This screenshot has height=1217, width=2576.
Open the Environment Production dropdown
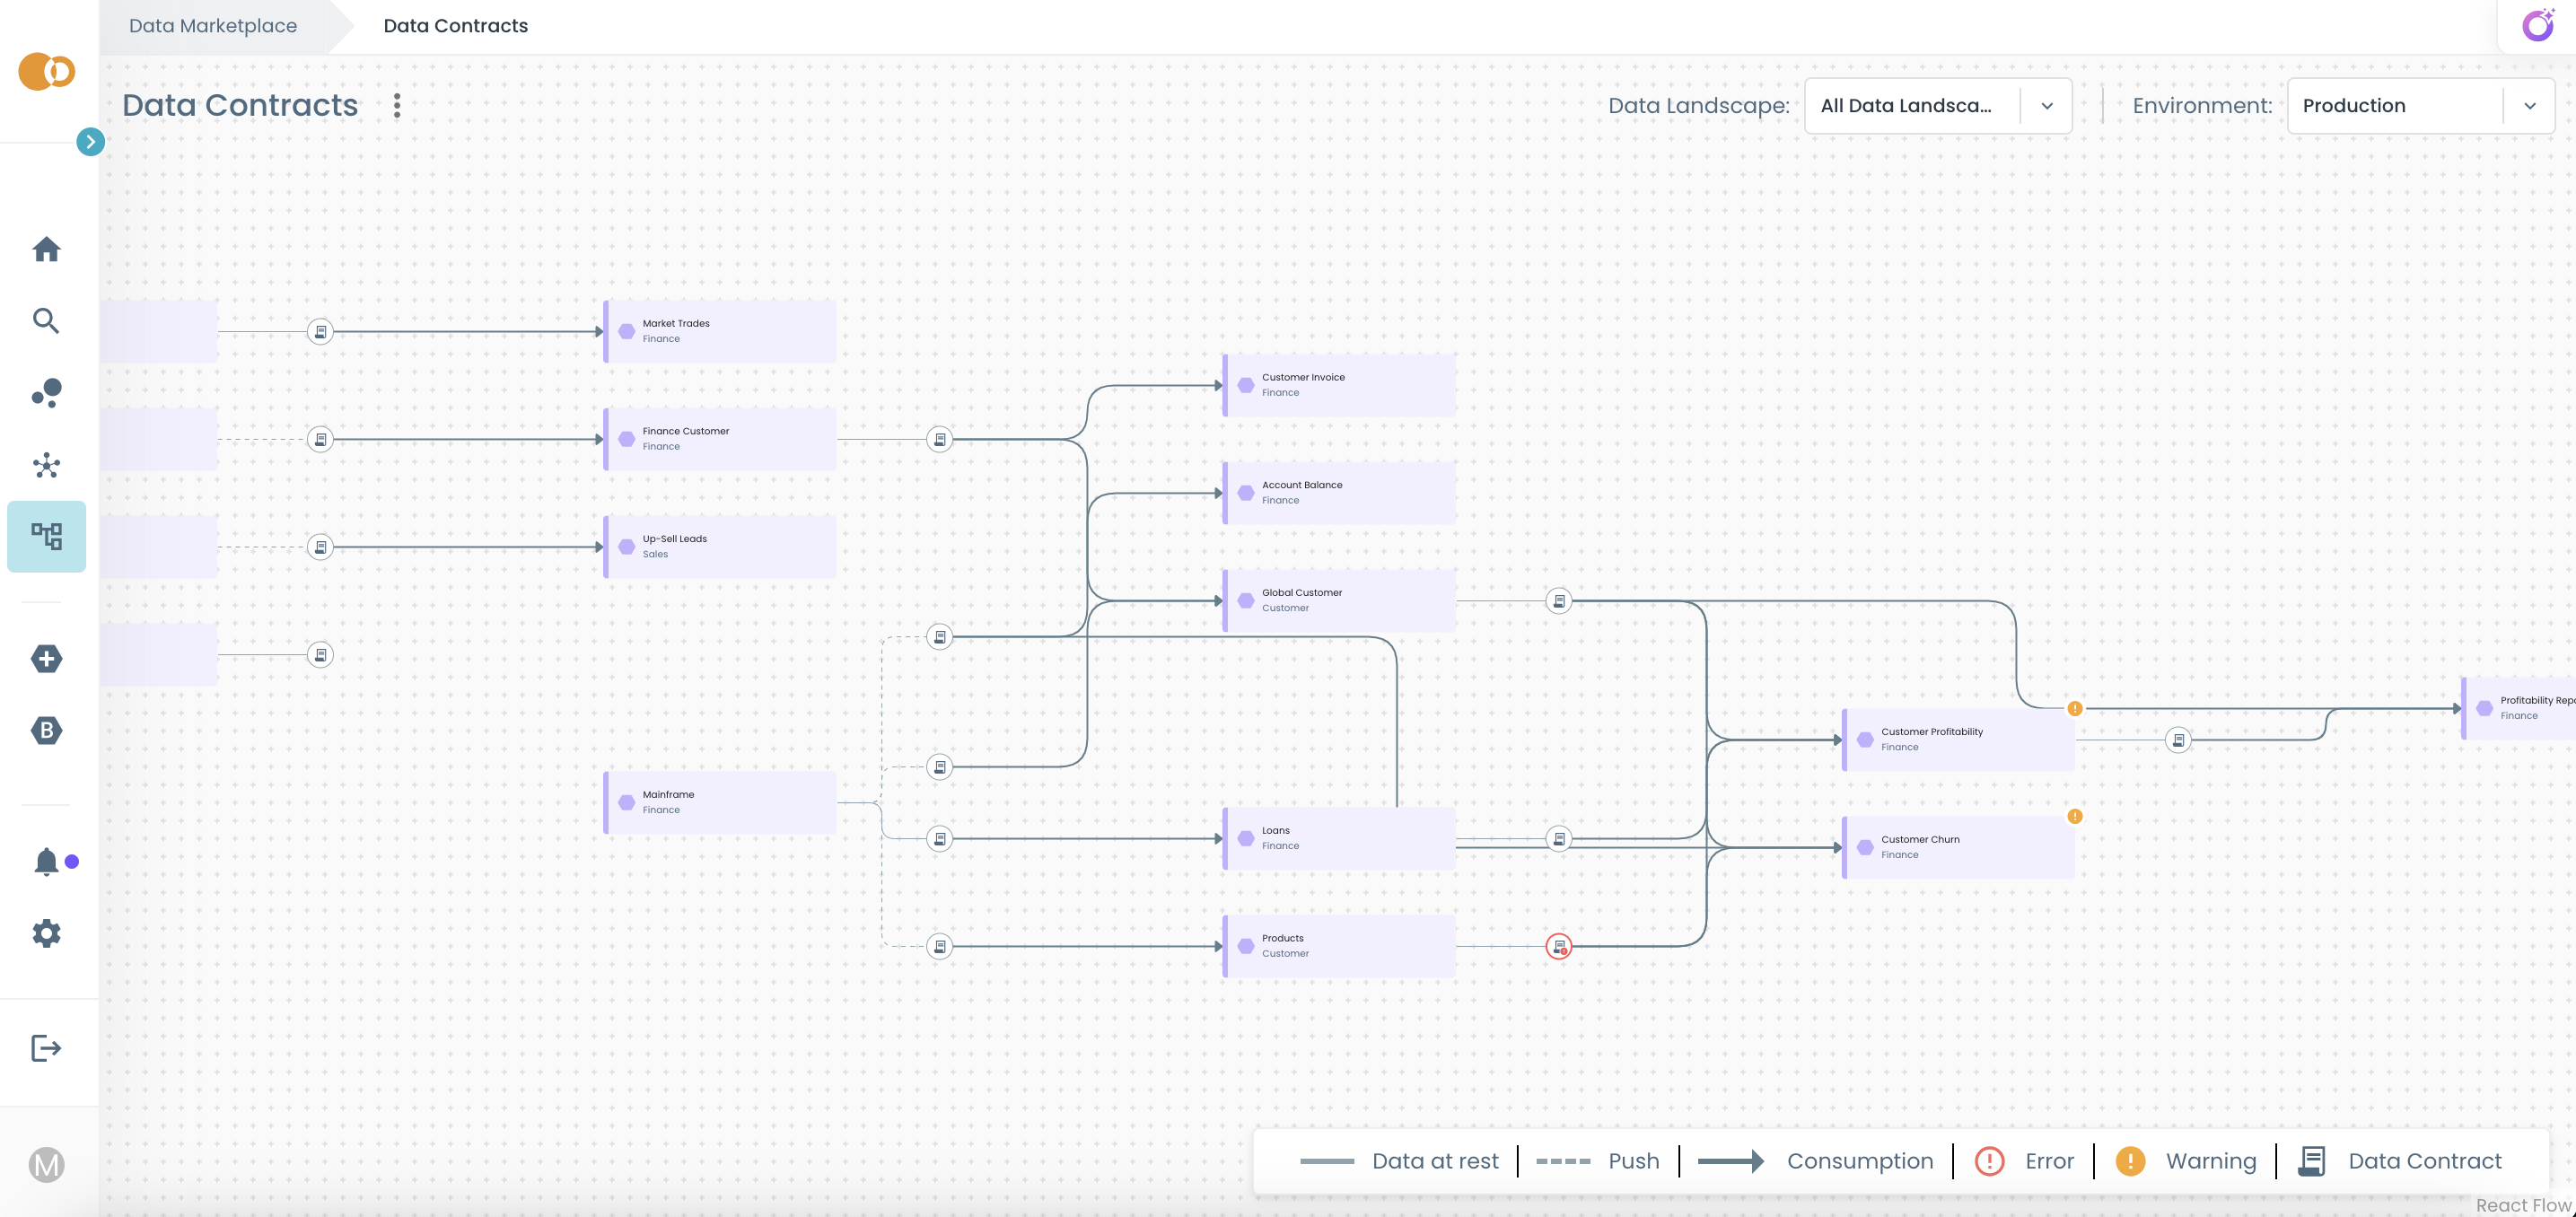point(2419,106)
